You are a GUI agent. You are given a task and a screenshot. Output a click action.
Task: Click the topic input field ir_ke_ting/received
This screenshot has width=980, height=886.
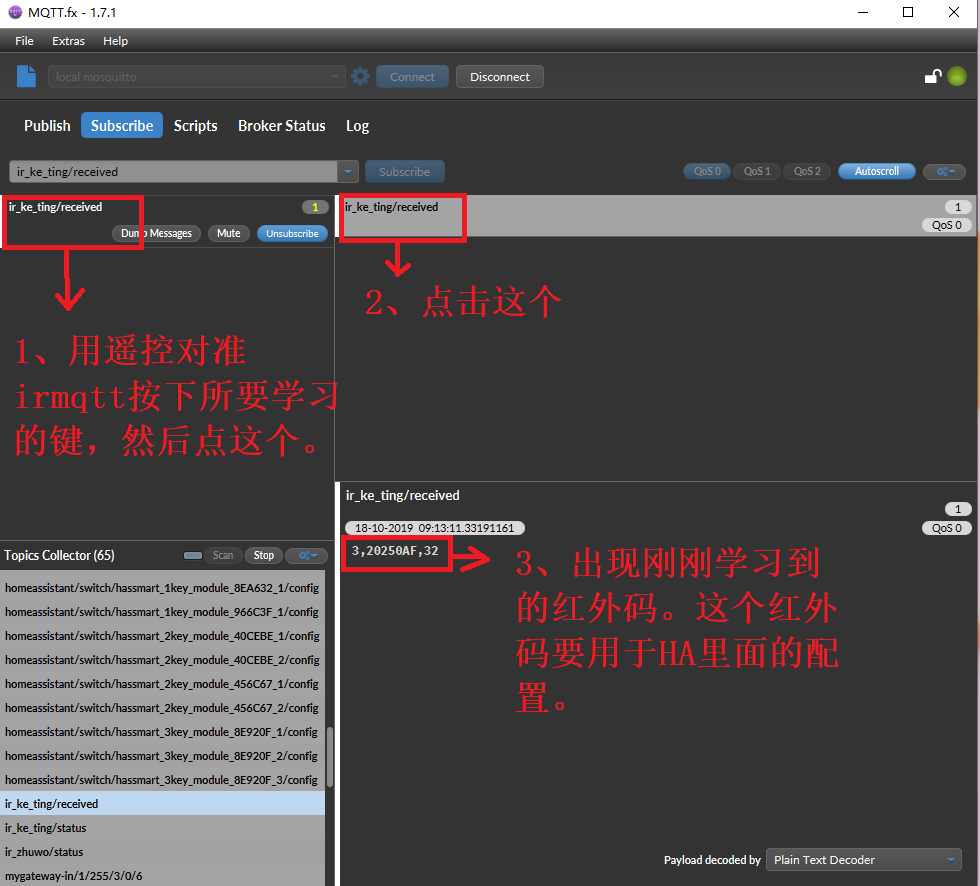tap(173, 172)
